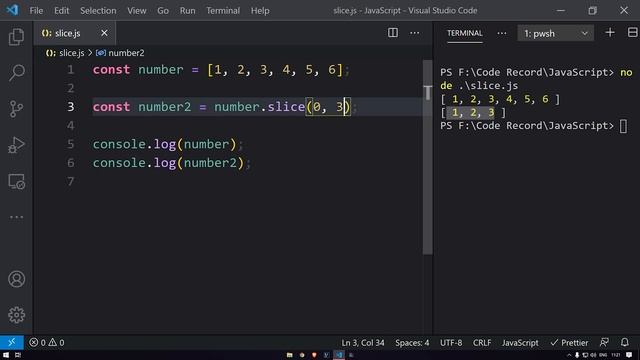Open Brave browser on the taskbar
Screen dimensions: 640x360
click(x=314, y=355)
